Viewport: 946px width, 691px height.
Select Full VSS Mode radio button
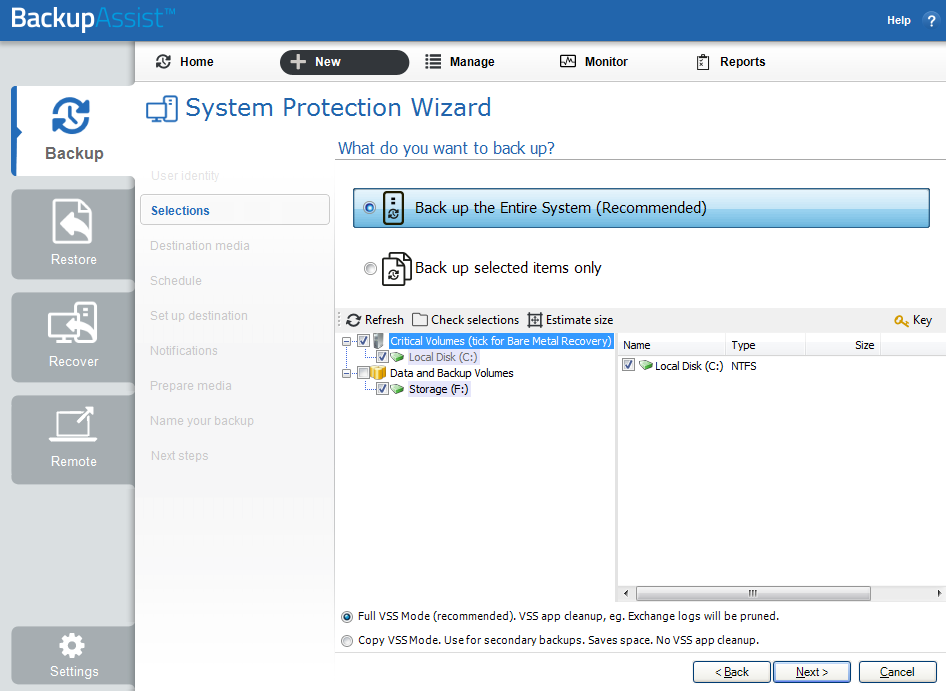[x=347, y=617]
